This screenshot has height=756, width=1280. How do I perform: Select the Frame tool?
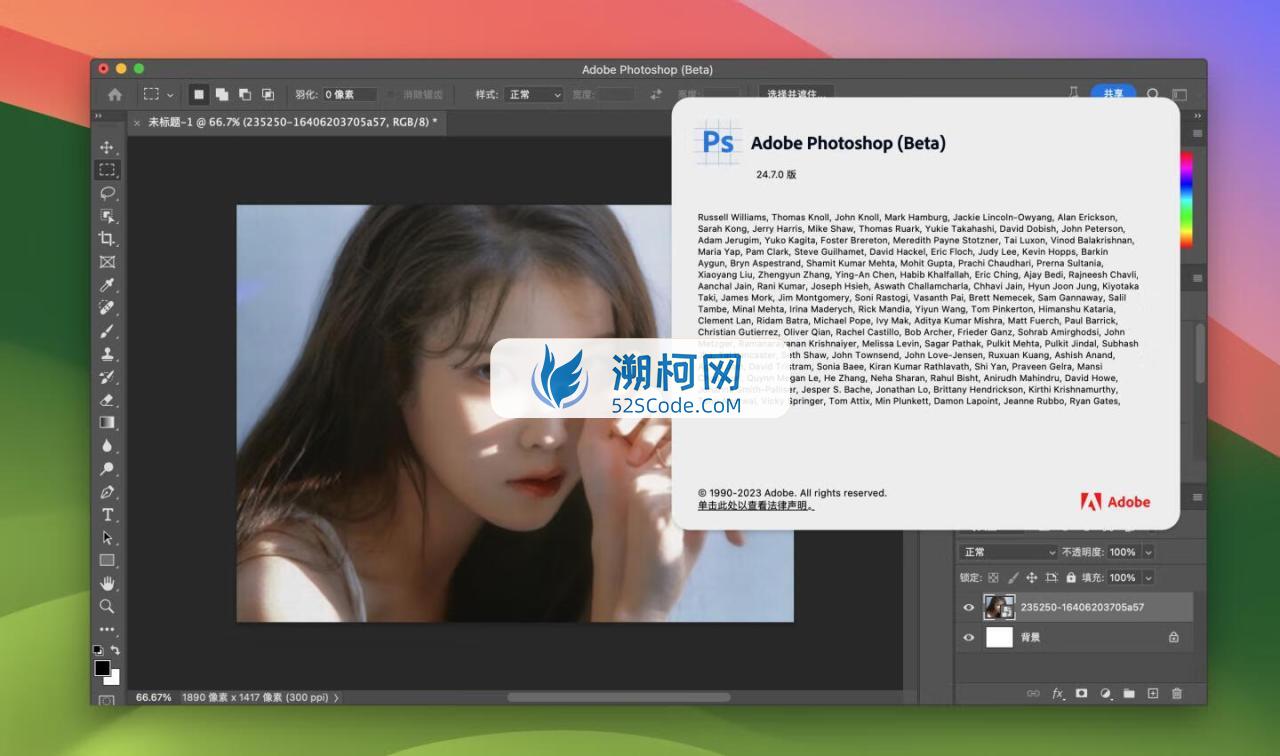pyautogui.click(x=107, y=262)
